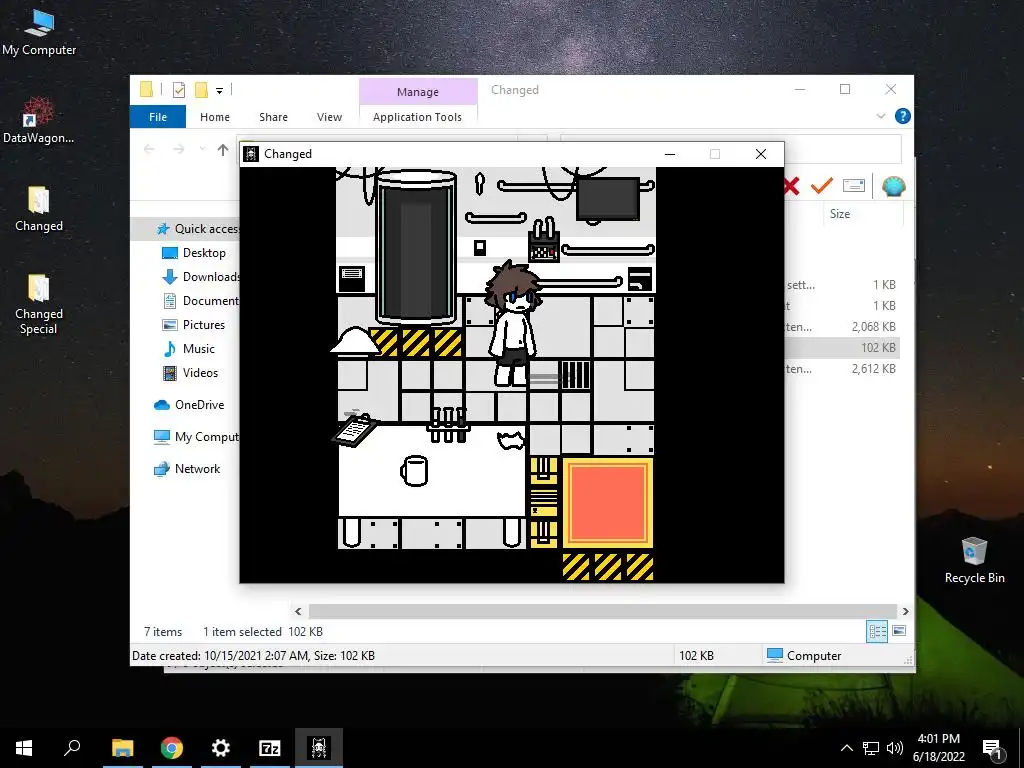Click the properties checkmark icon in quick access toolbar
1024x768 pixels.
(178, 90)
